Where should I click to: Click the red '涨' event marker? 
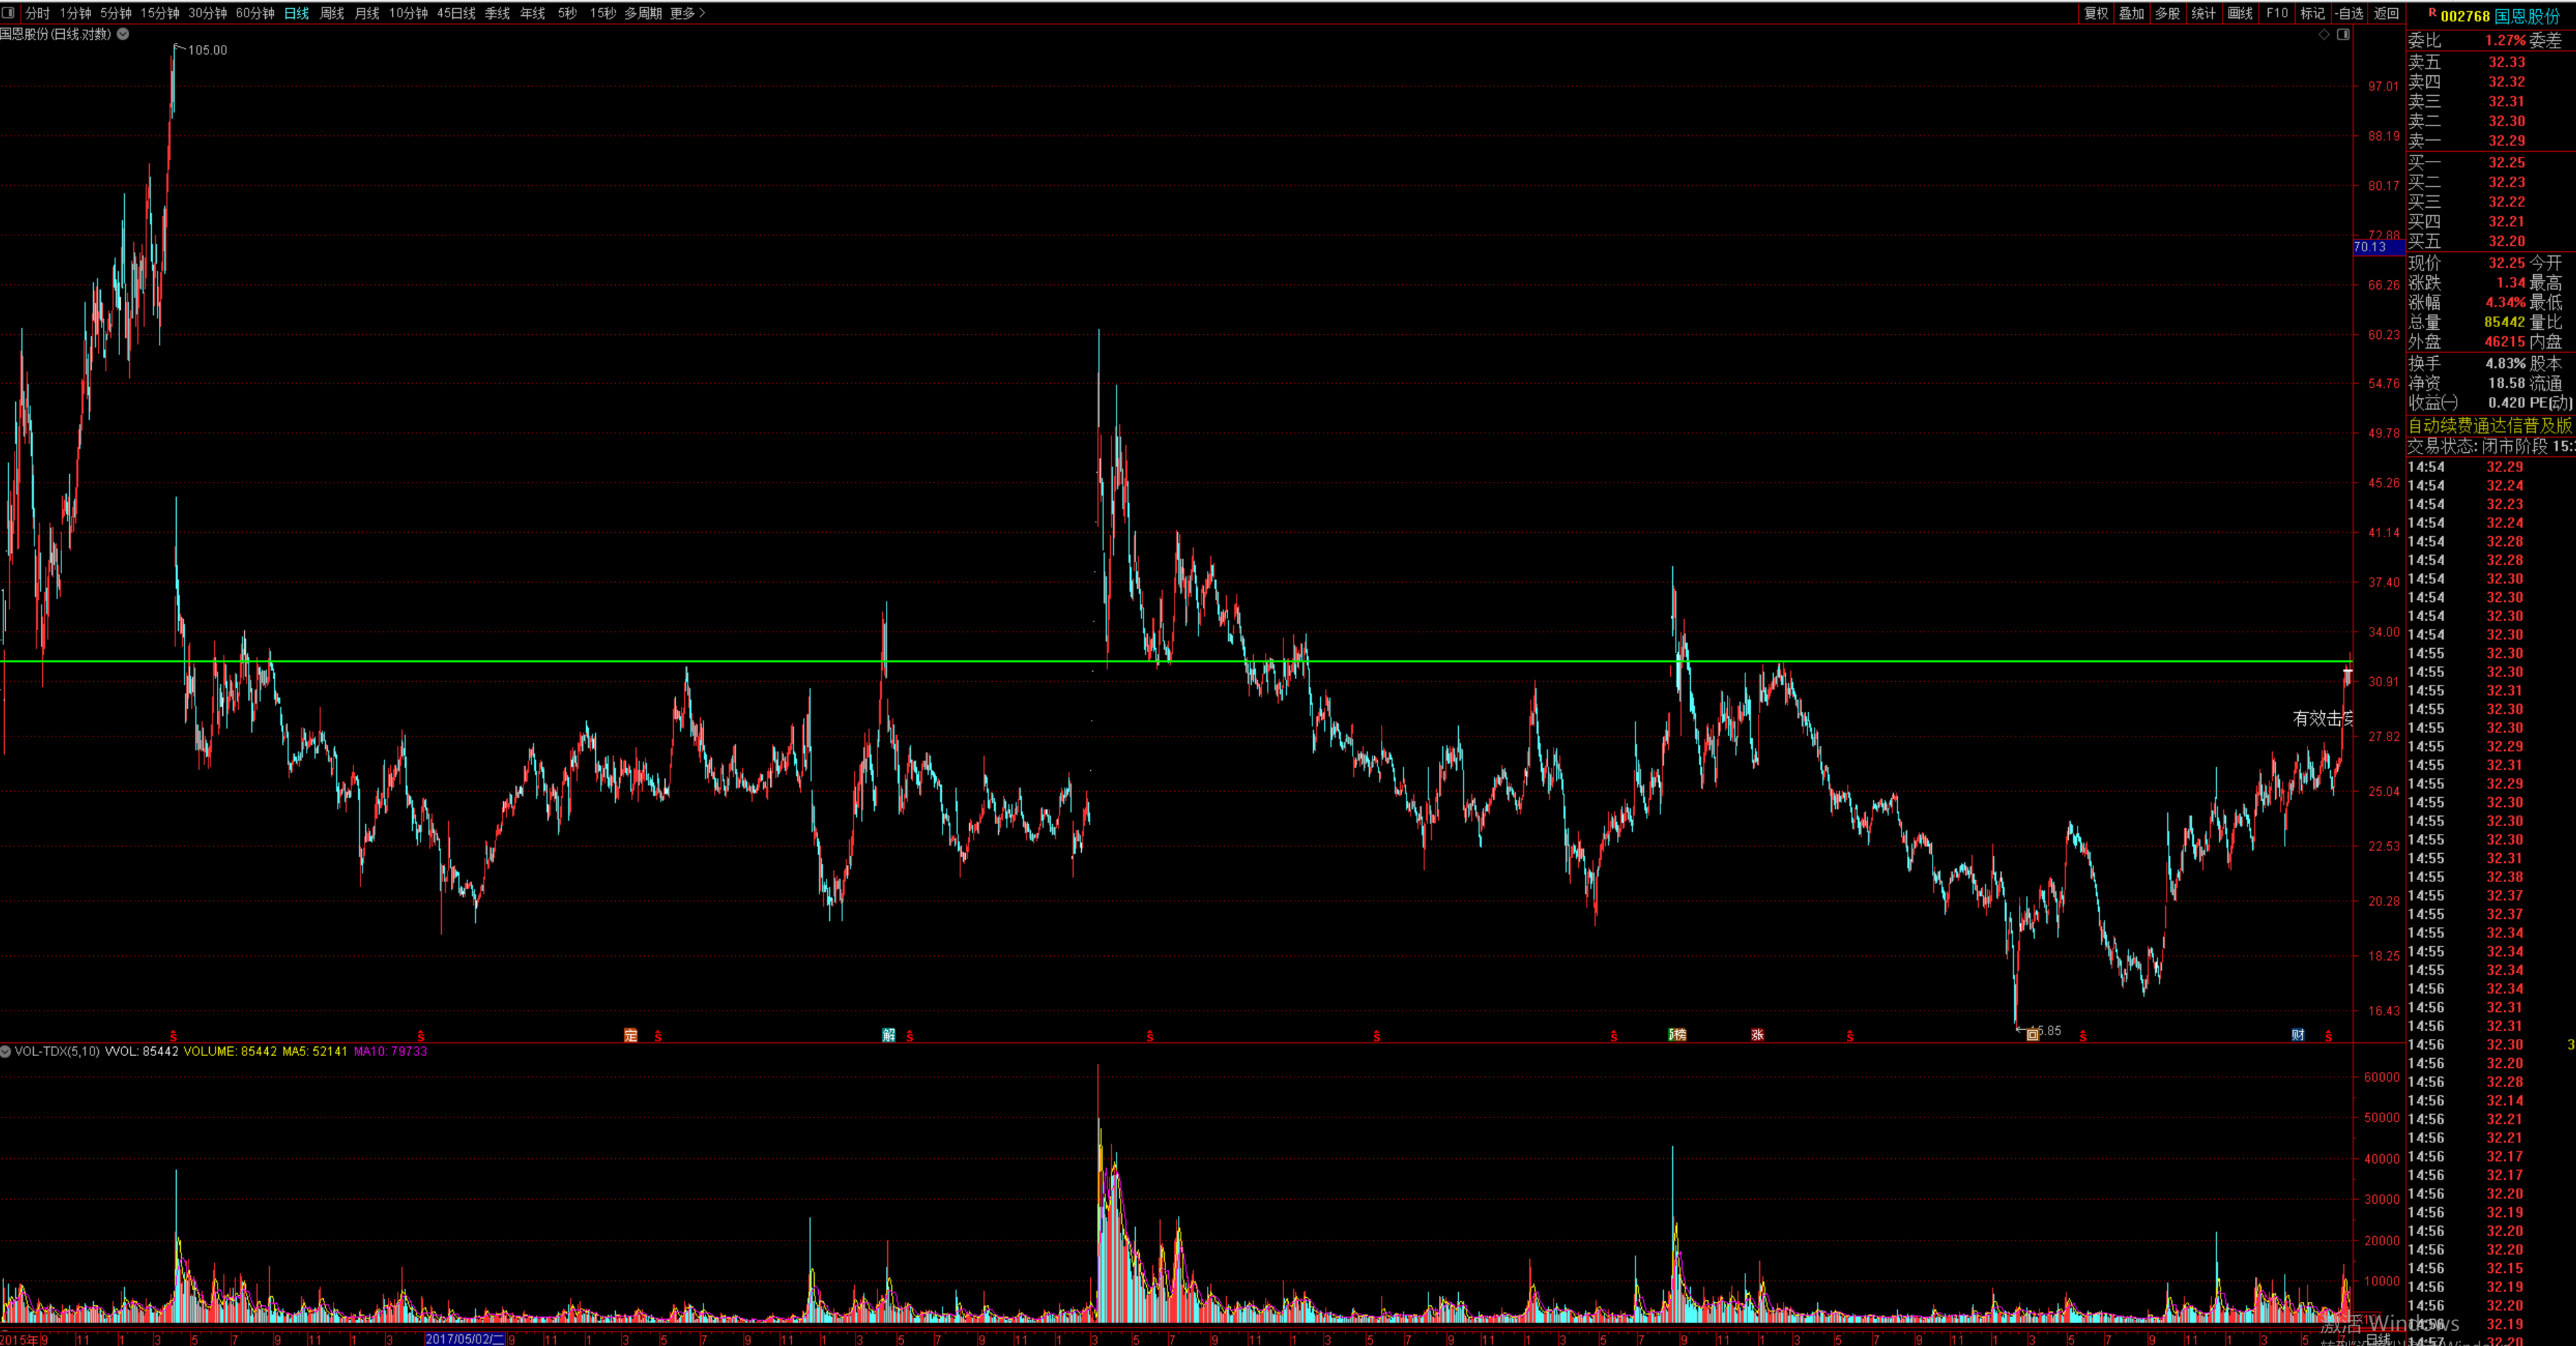click(1757, 1035)
